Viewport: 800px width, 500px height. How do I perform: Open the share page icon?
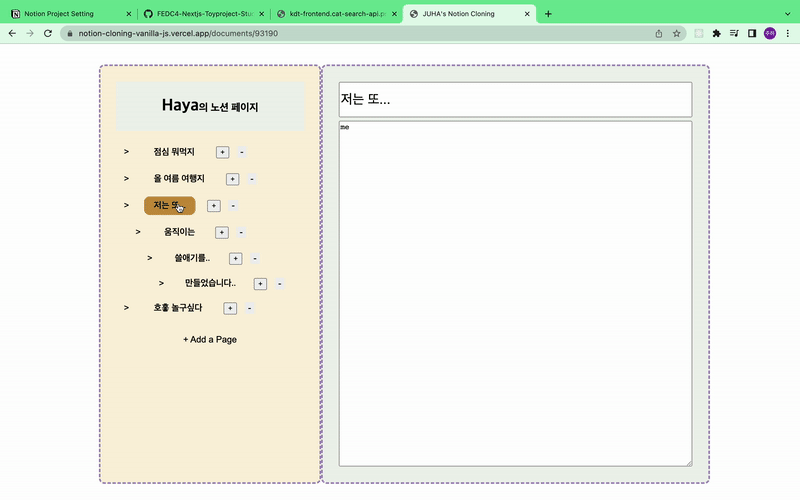click(659, 34)
